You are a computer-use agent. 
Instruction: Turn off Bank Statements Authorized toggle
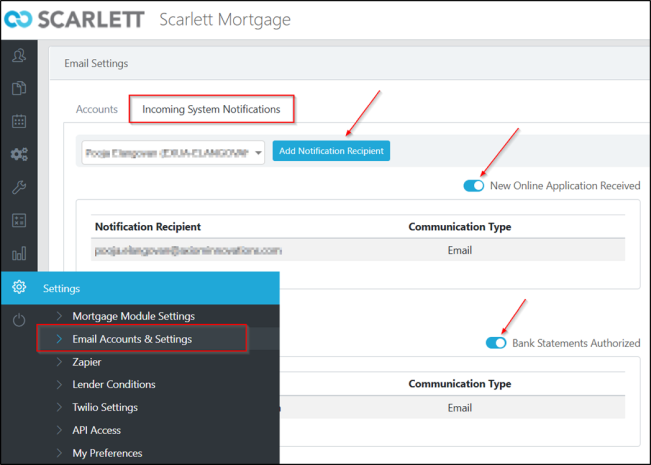click(x=496, y=343)
